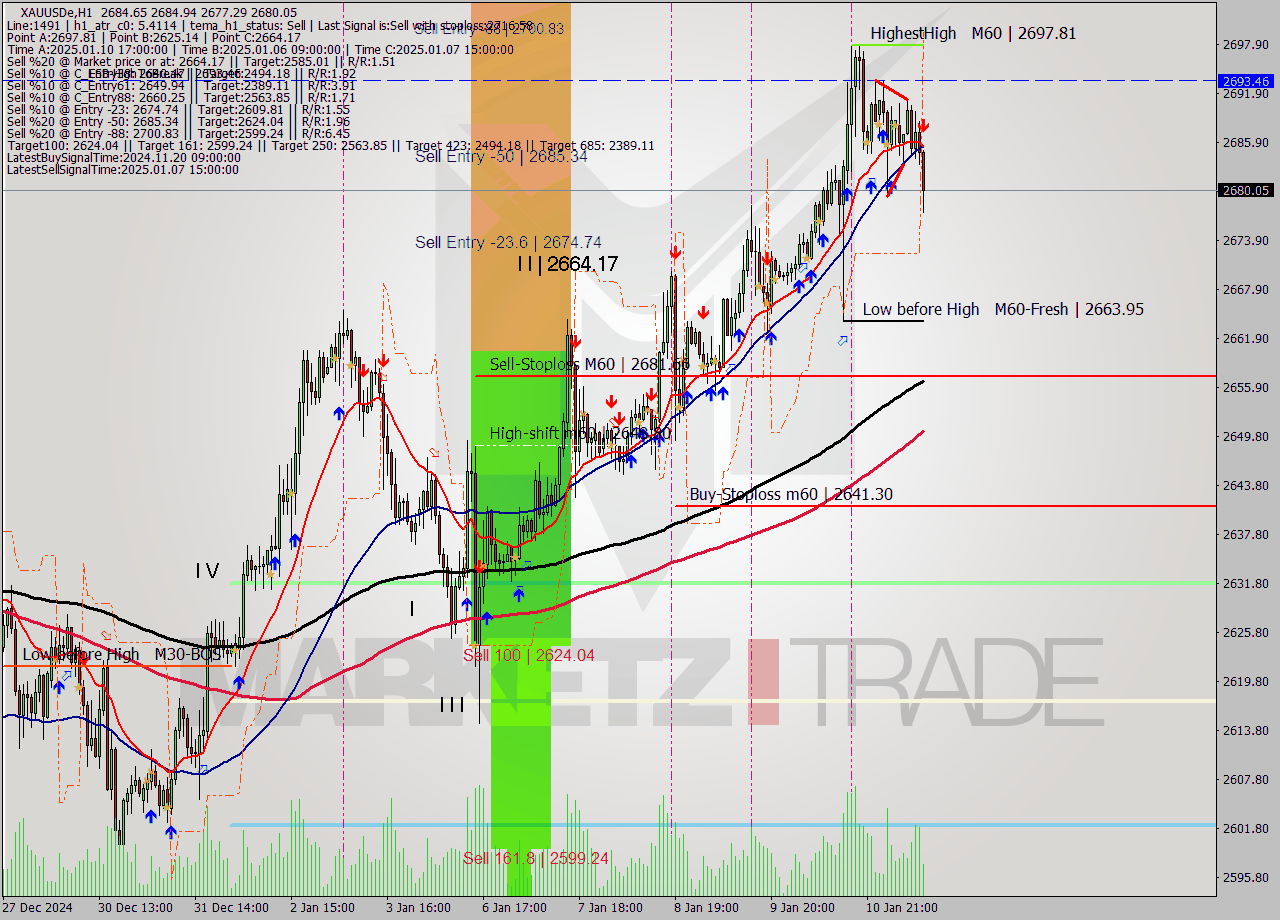Click the 2661.90 price axis value
Screen dimensions: 1280x920
pyautogui.click(x=1245, y=338)
